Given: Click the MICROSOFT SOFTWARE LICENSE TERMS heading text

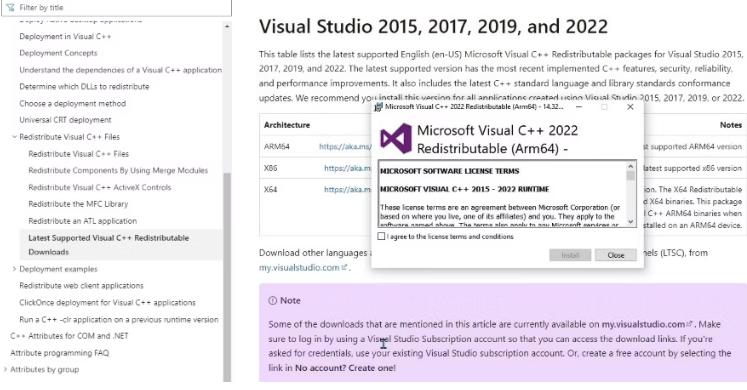Looking at the screenshot, I should pyautogui.click(x=450, y=171).
